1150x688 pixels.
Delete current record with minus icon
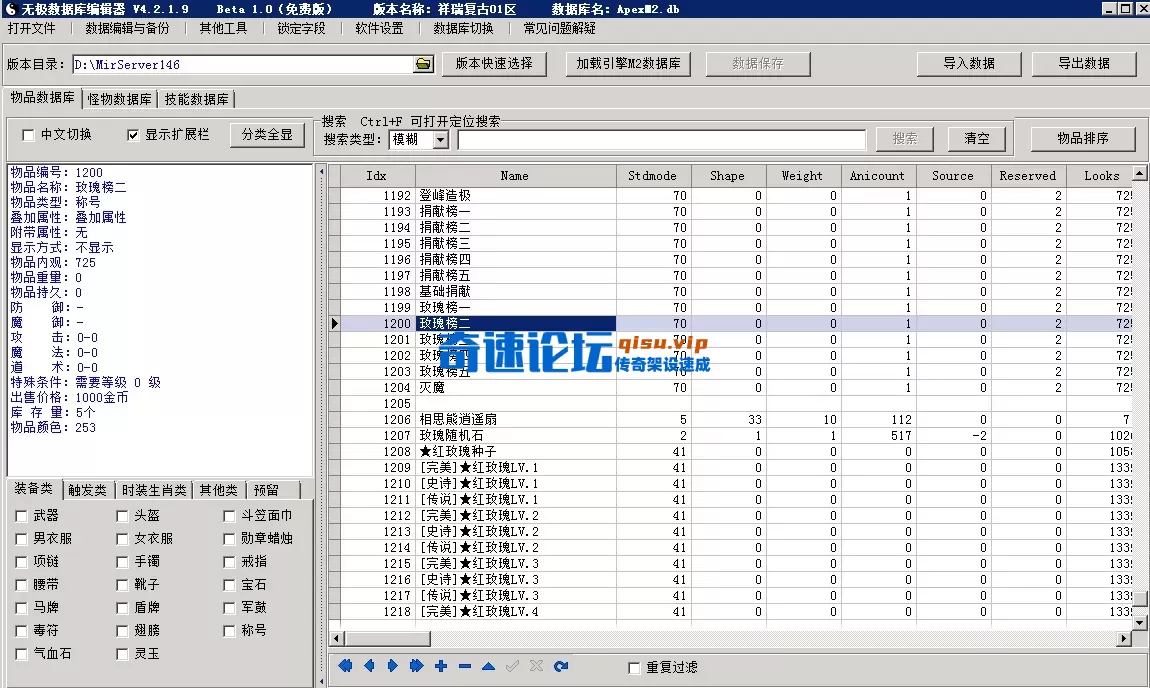point(464,666)
